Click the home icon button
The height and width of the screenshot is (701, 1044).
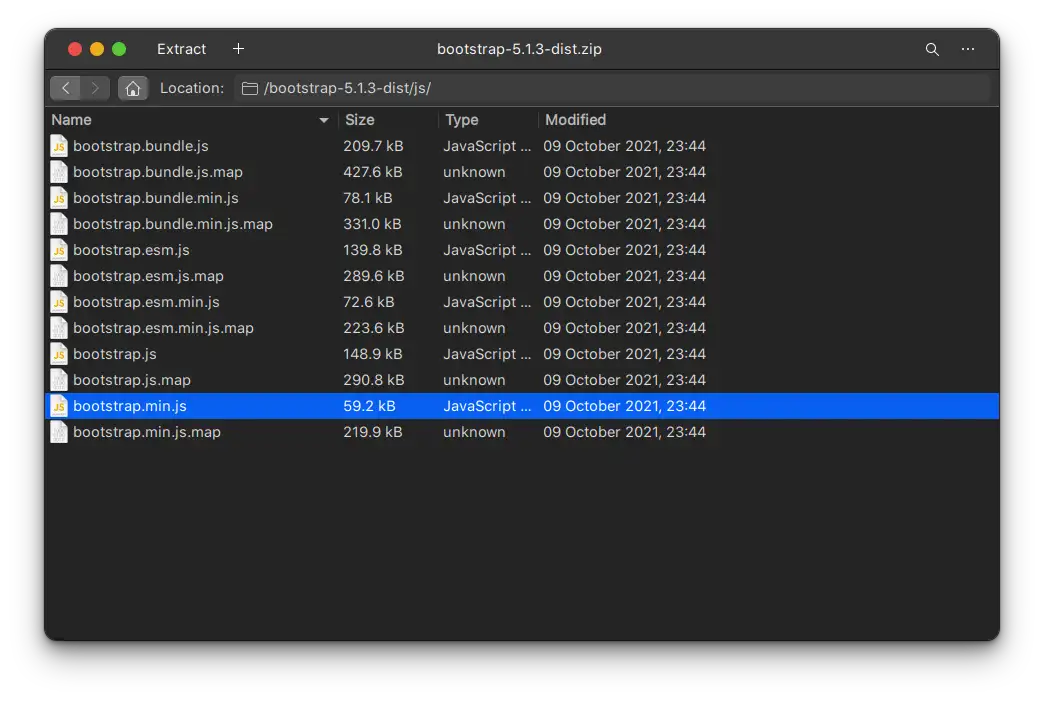(x=133, y=88)
